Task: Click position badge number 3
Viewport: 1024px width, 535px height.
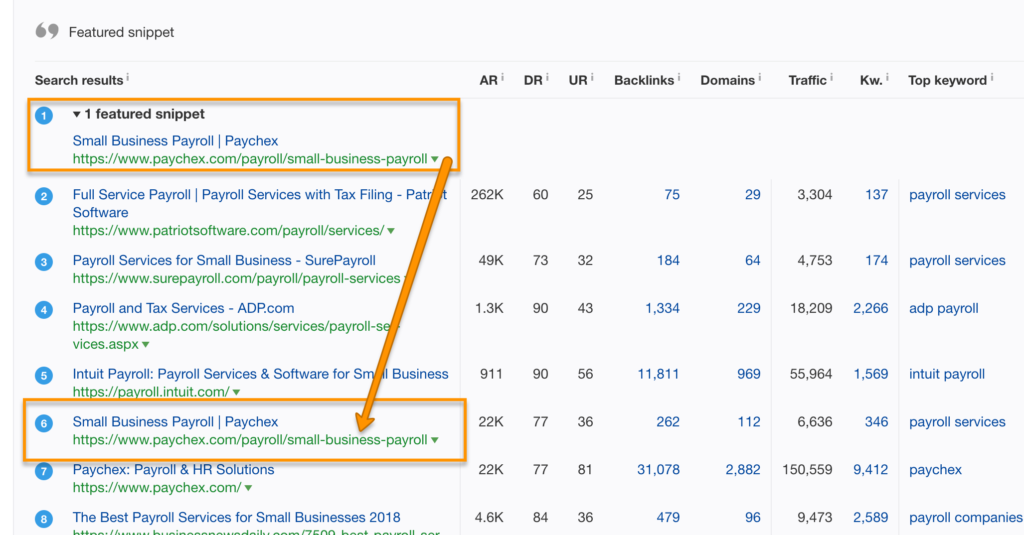Action: [44, 263]
